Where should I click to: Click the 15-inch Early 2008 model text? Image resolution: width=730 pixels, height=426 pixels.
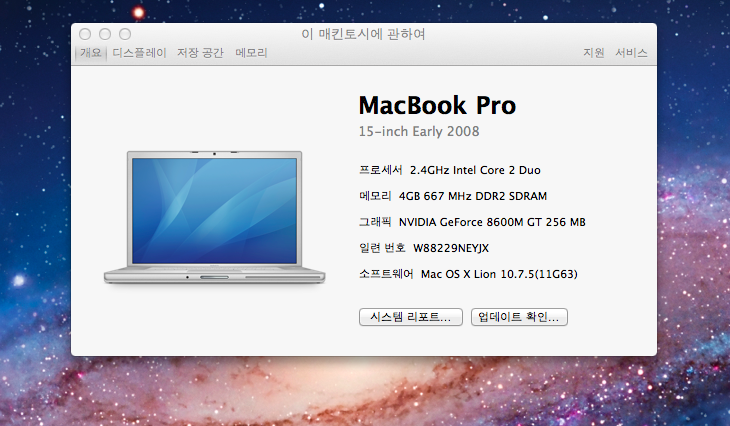(x=419, y=131)
